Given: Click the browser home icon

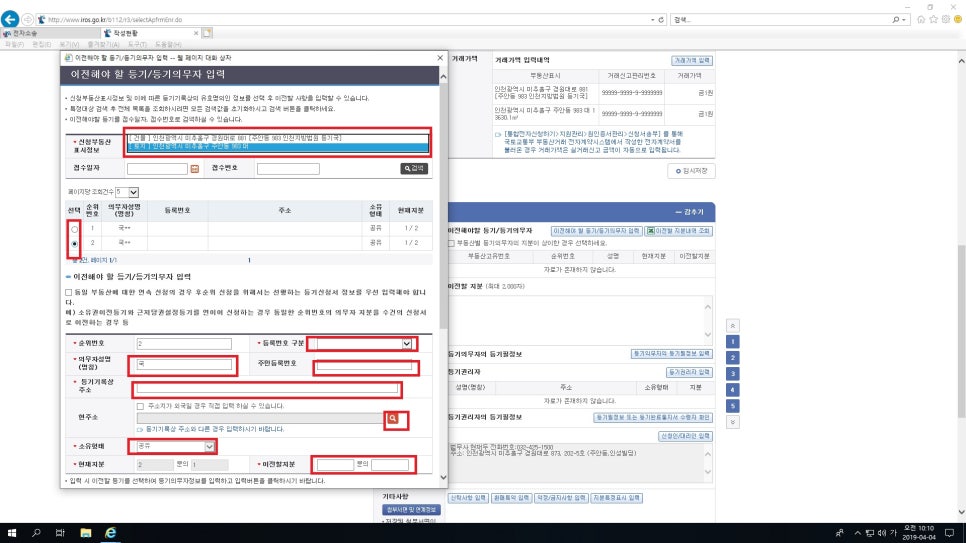Looking at the screenshot, I should coord(921,20).
